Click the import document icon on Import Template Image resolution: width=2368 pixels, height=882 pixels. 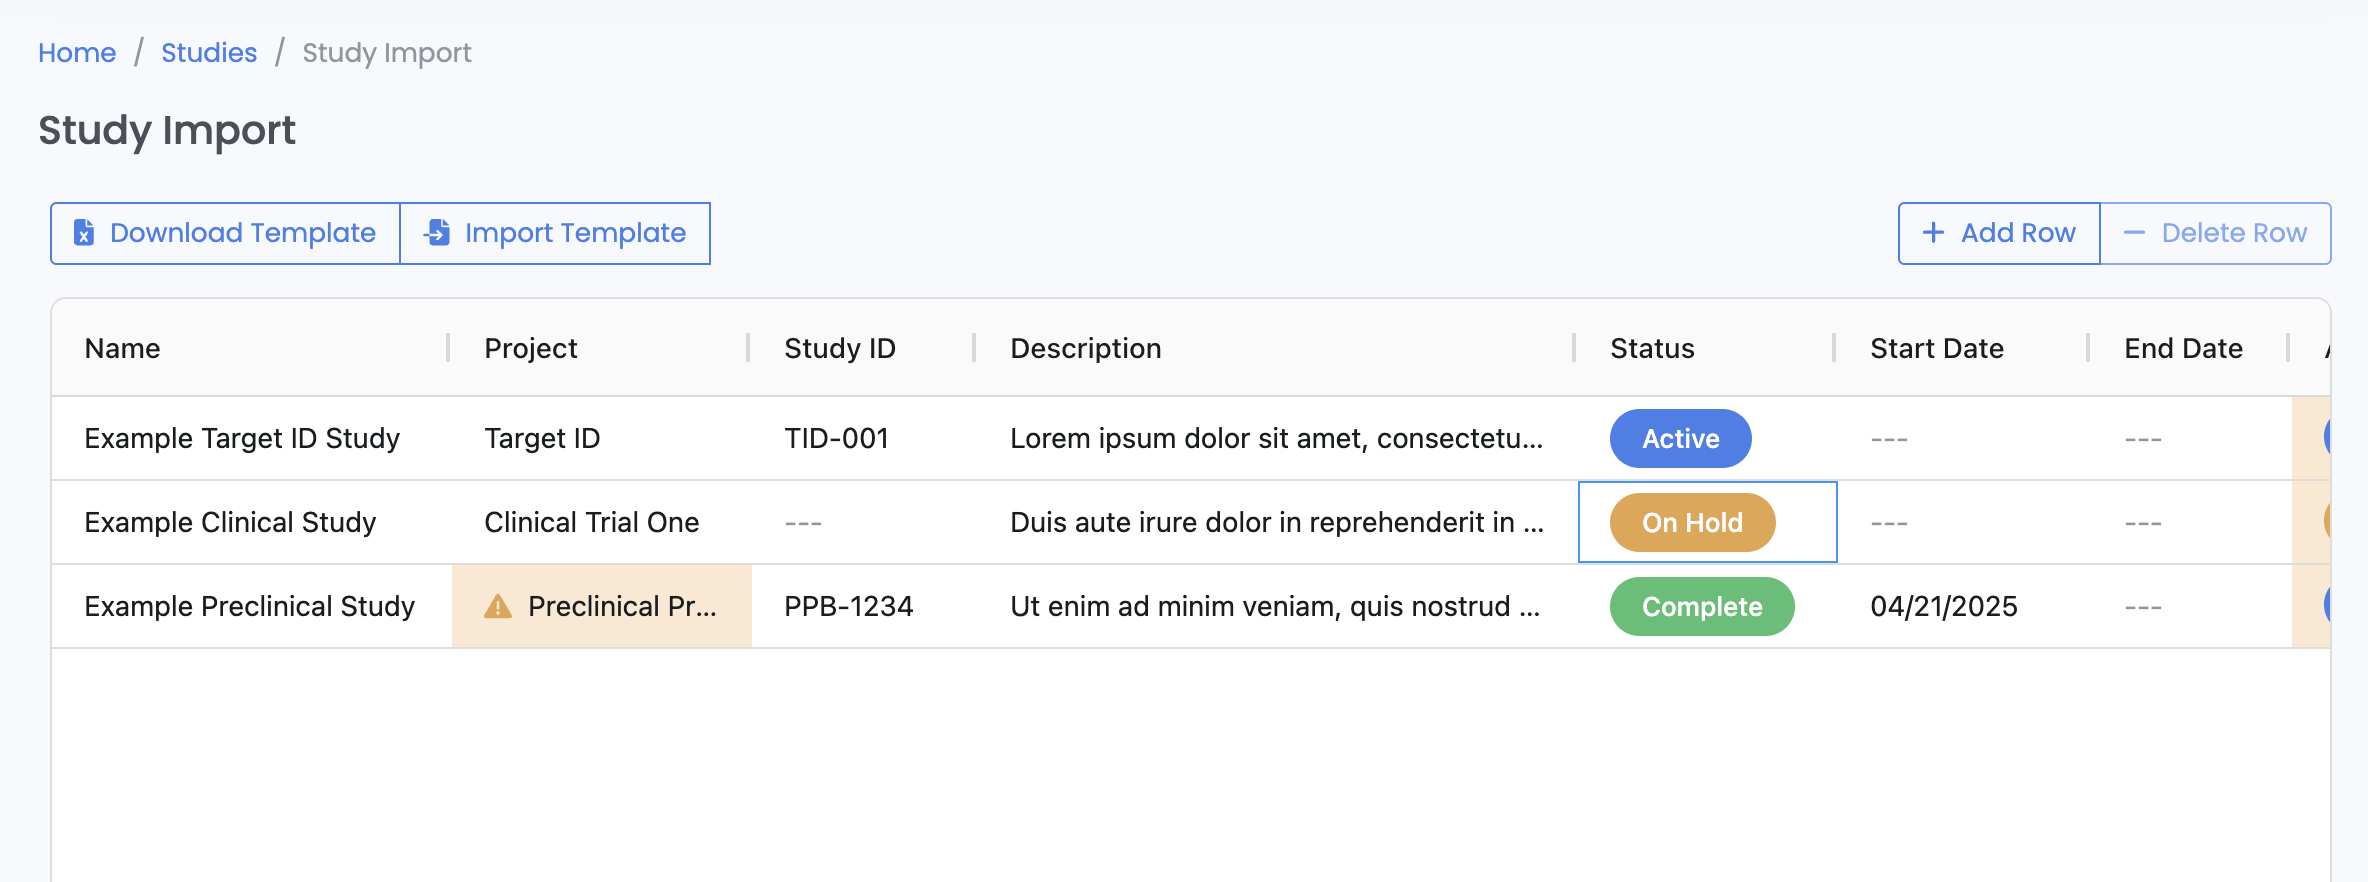click(436, 233)
